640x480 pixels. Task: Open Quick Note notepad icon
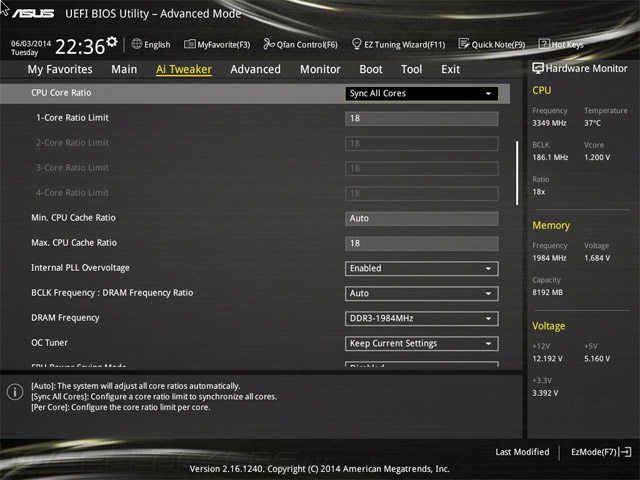point(463,44)
